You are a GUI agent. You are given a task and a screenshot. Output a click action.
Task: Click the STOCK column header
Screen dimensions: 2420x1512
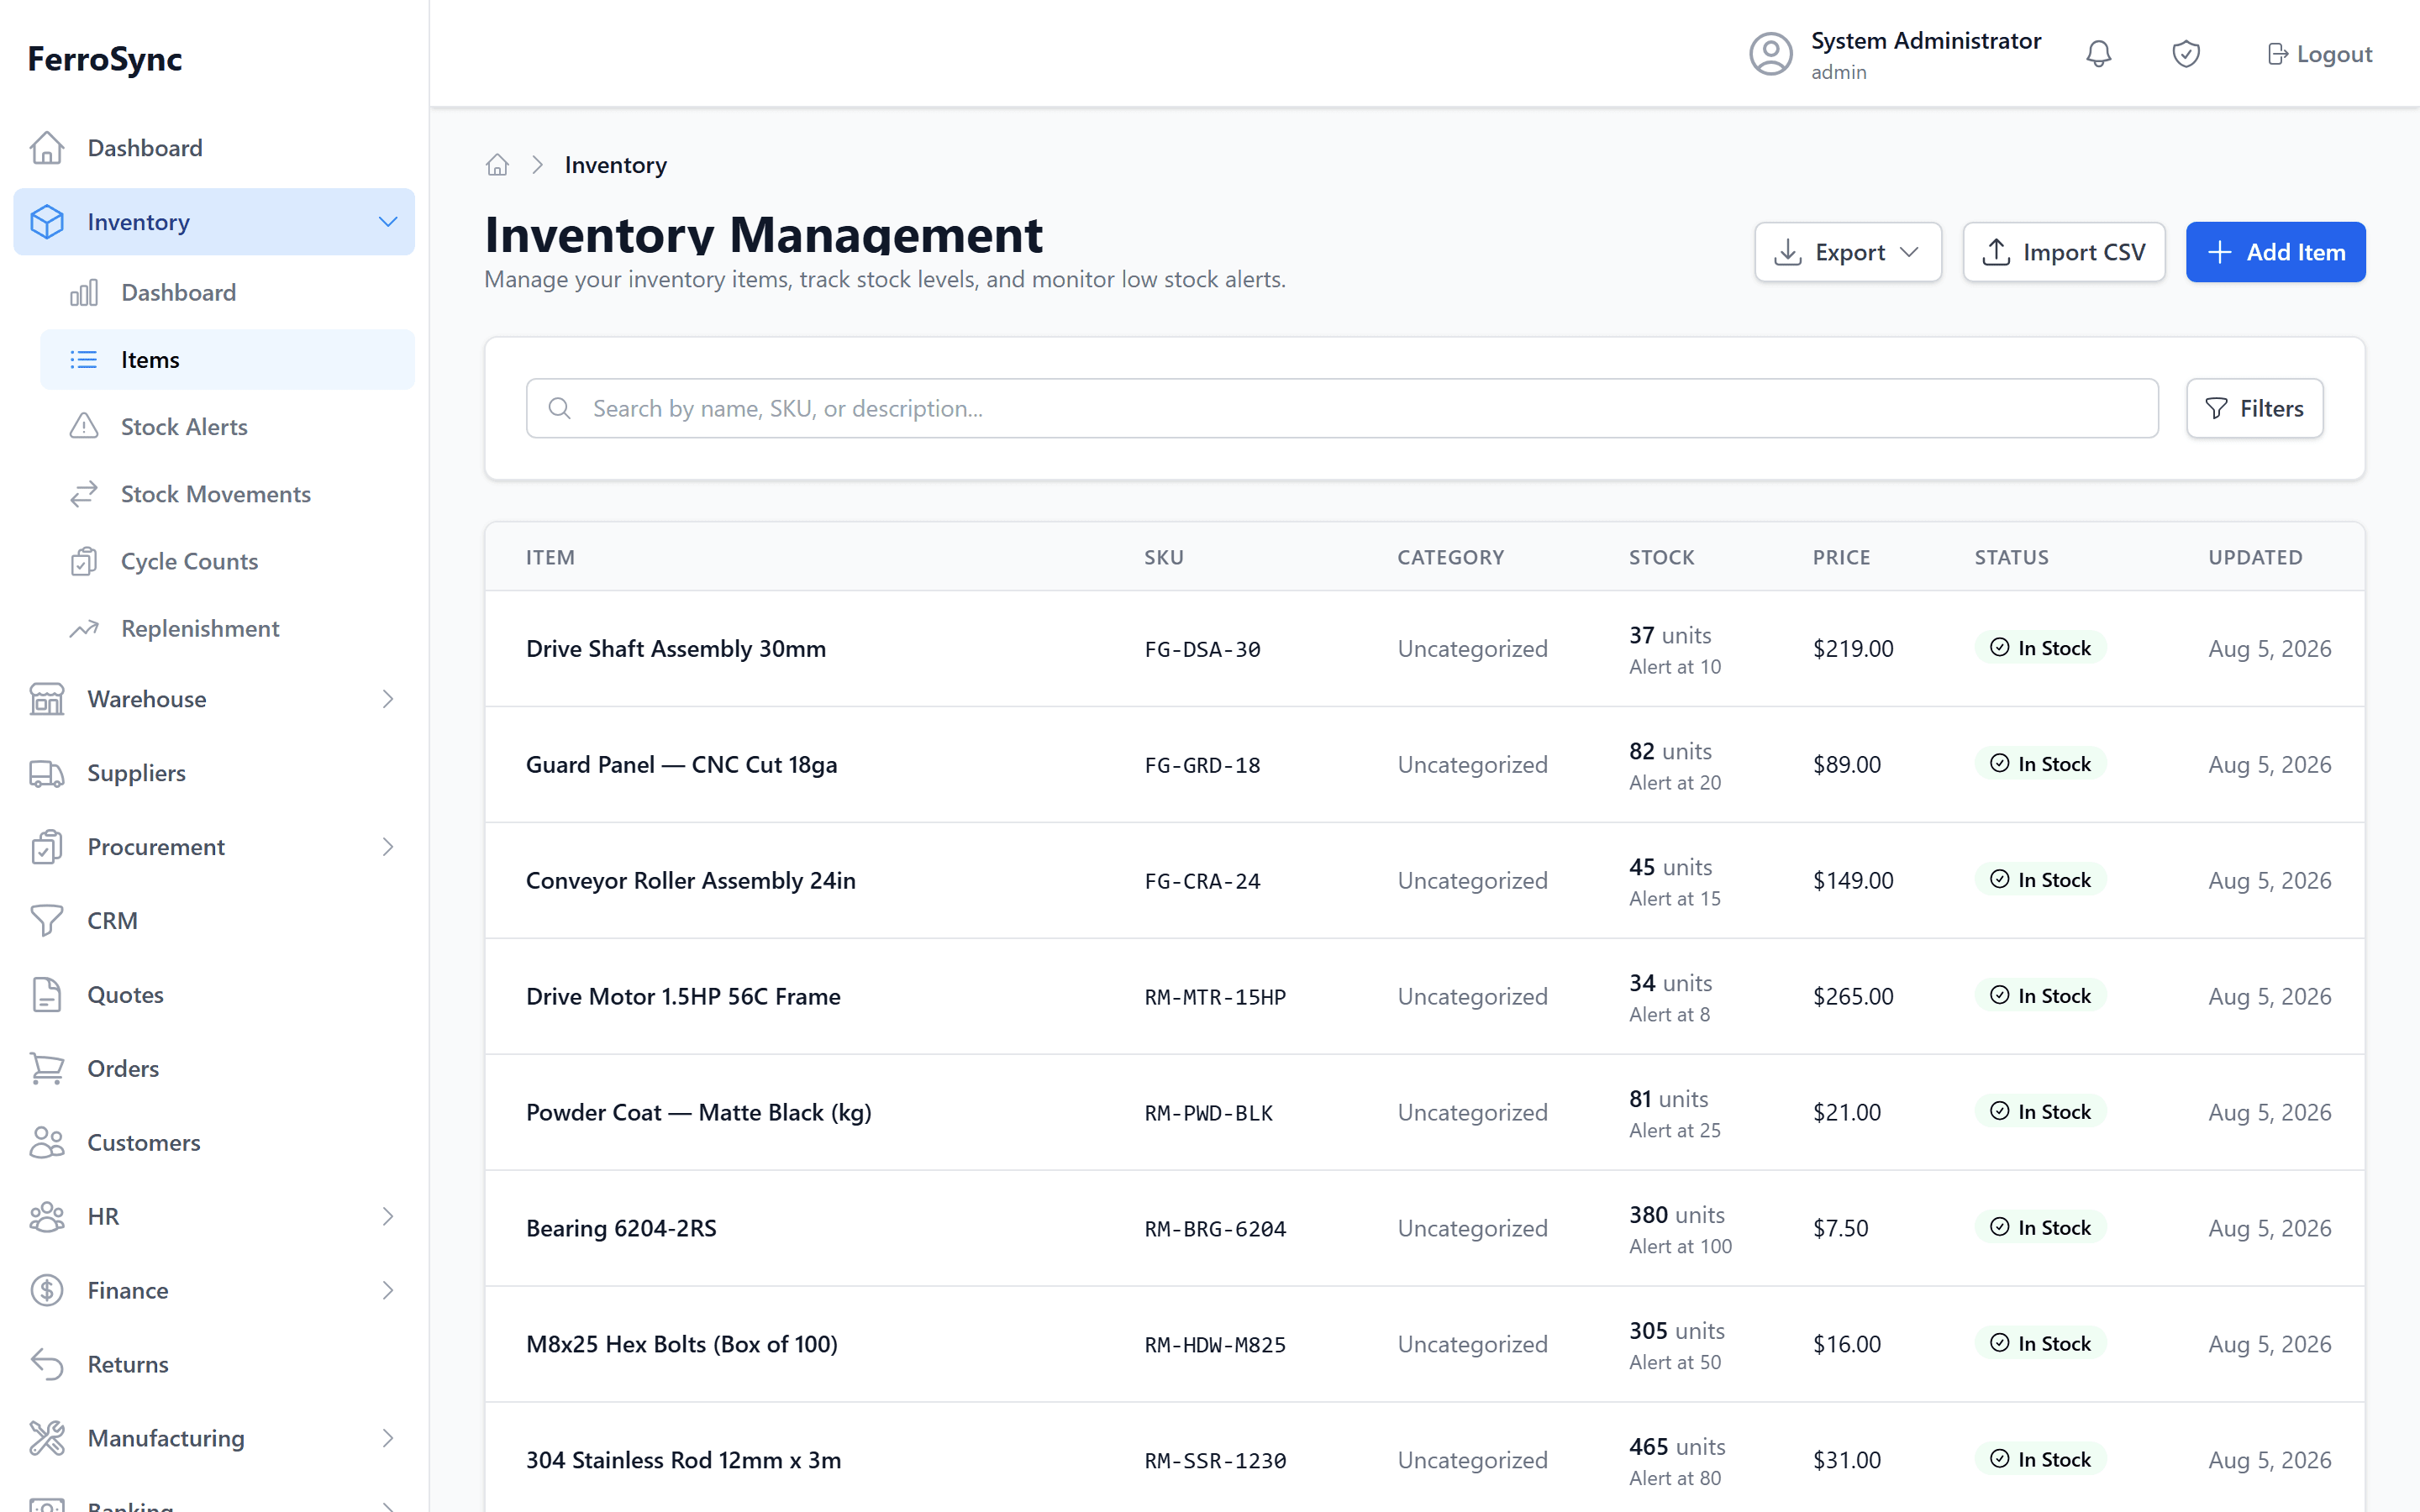pyautogui.click(x=1662, y=557)
